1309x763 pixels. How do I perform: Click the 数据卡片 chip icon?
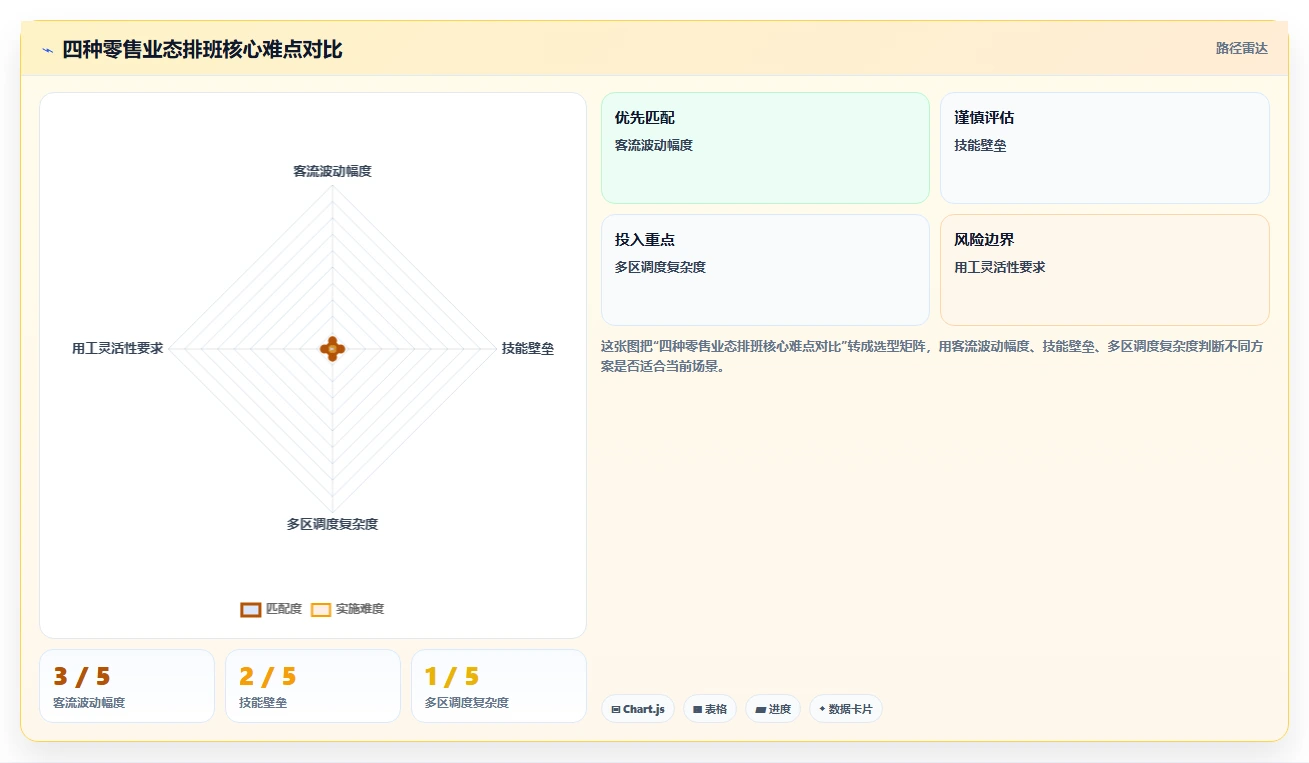pyautogui.click(x=822, y=709)
